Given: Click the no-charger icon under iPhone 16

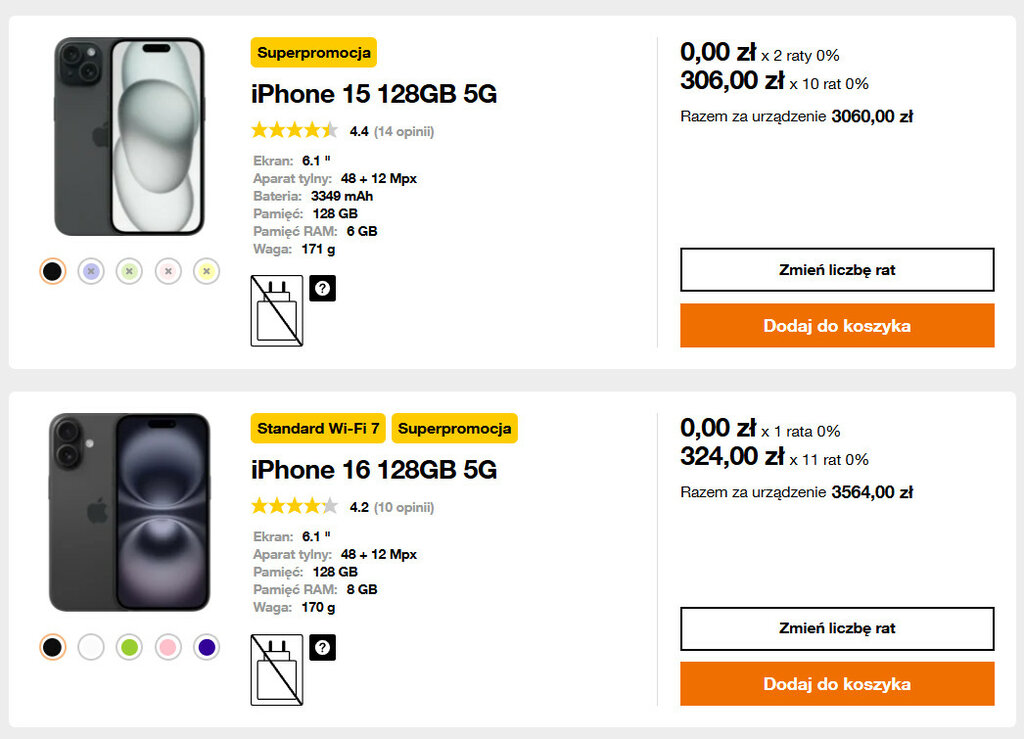Looking at the screenshot, I should tap(276, 669).
